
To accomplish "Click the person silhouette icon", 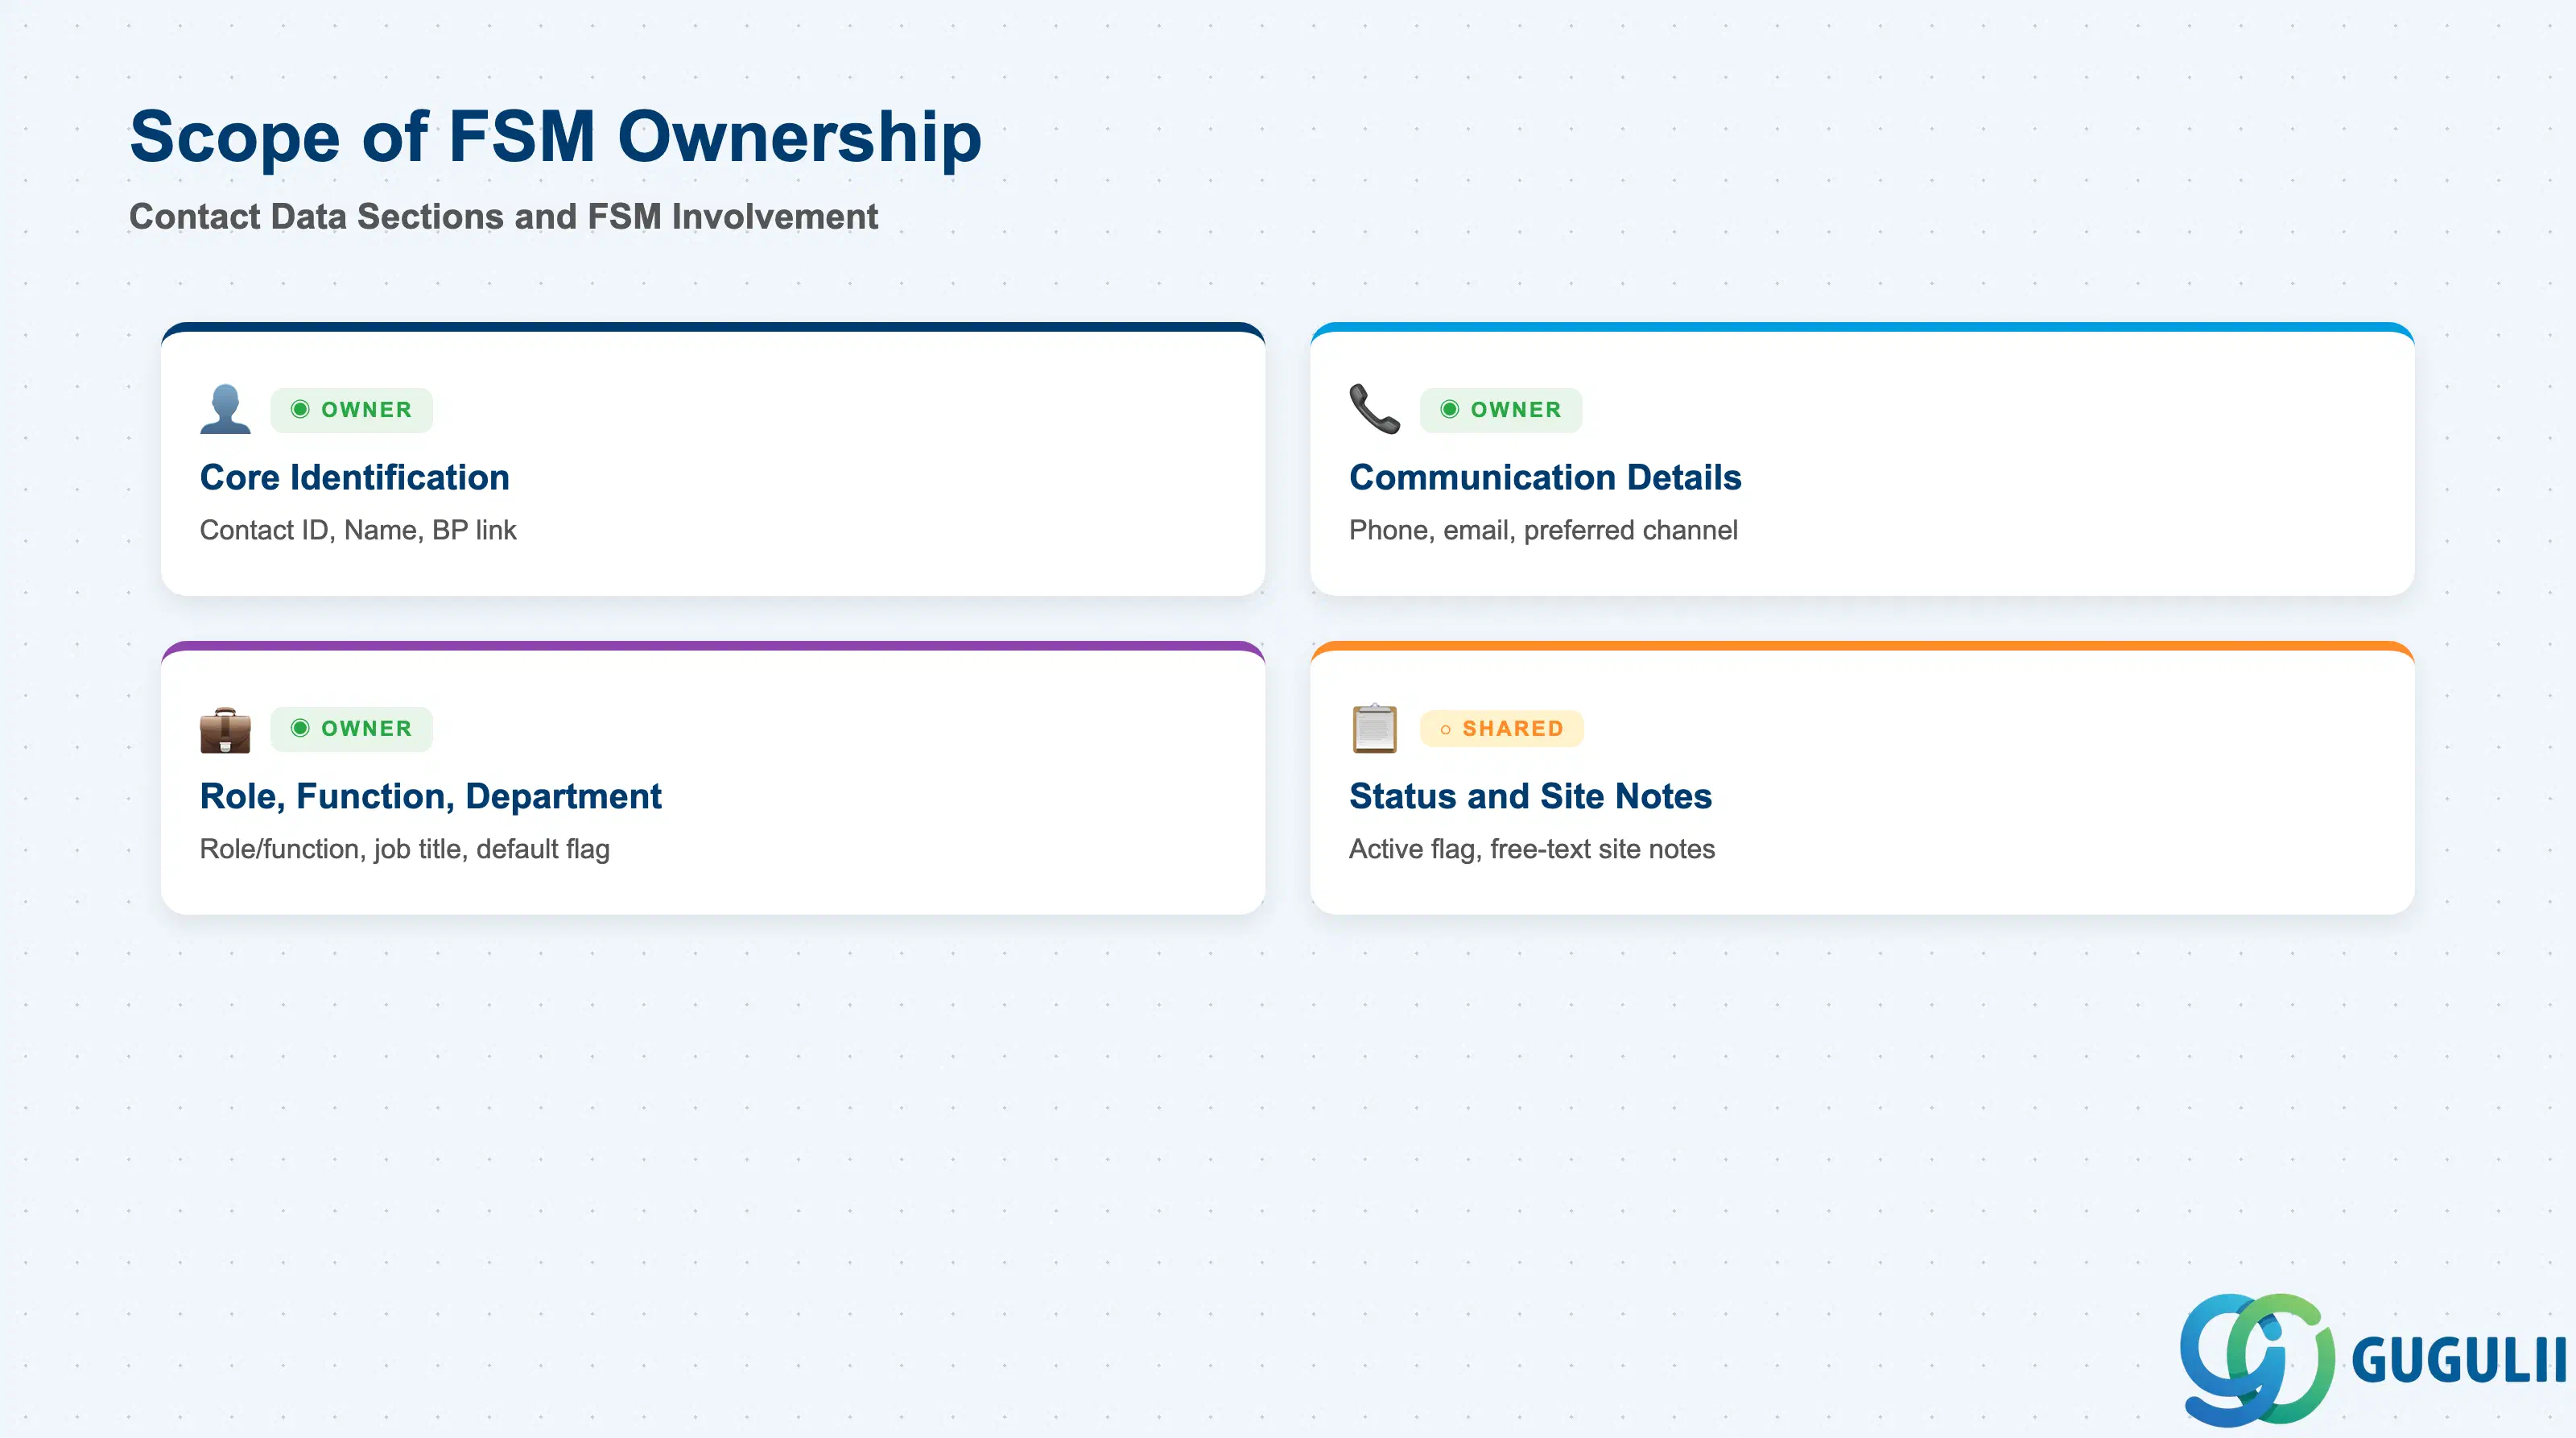I will (225, 409).
